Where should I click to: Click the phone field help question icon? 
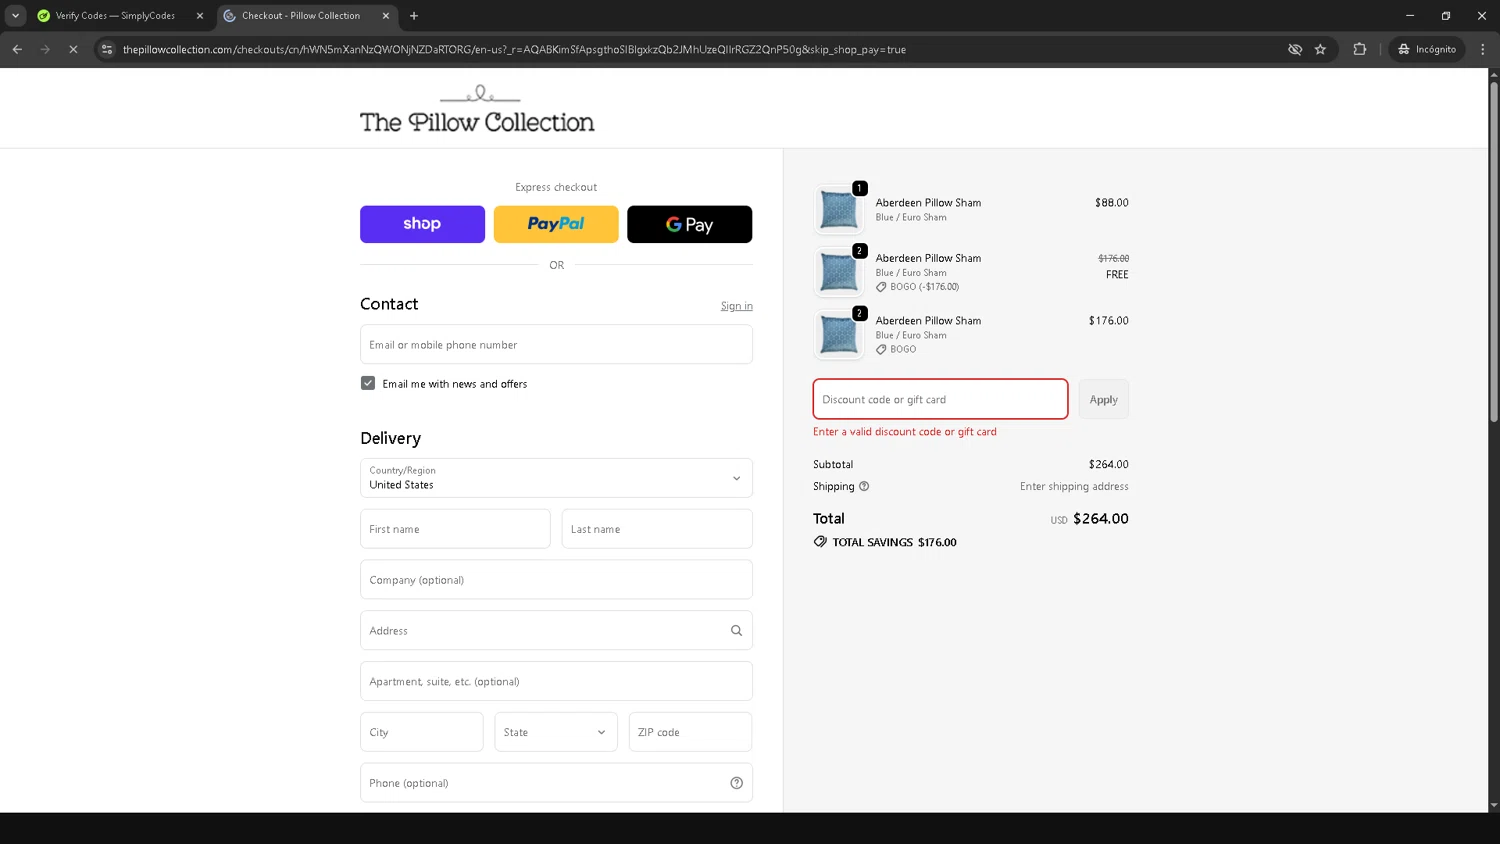pyautogui.click(x=737, y=783)
